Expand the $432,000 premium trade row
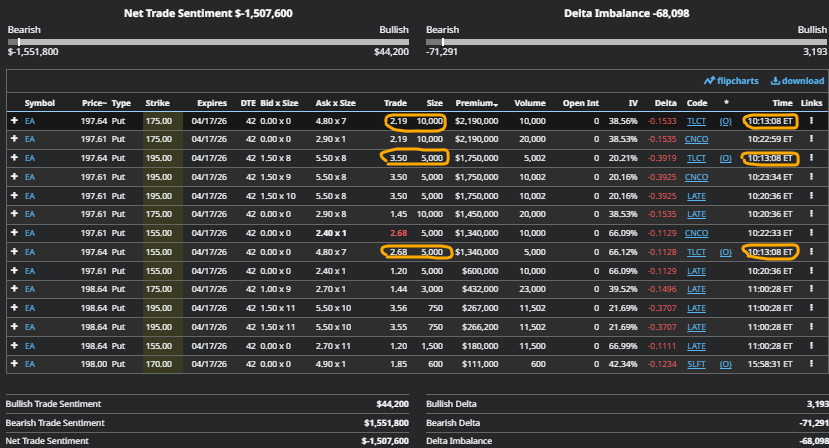Screen dimensions: 829x448 [14, 289]
